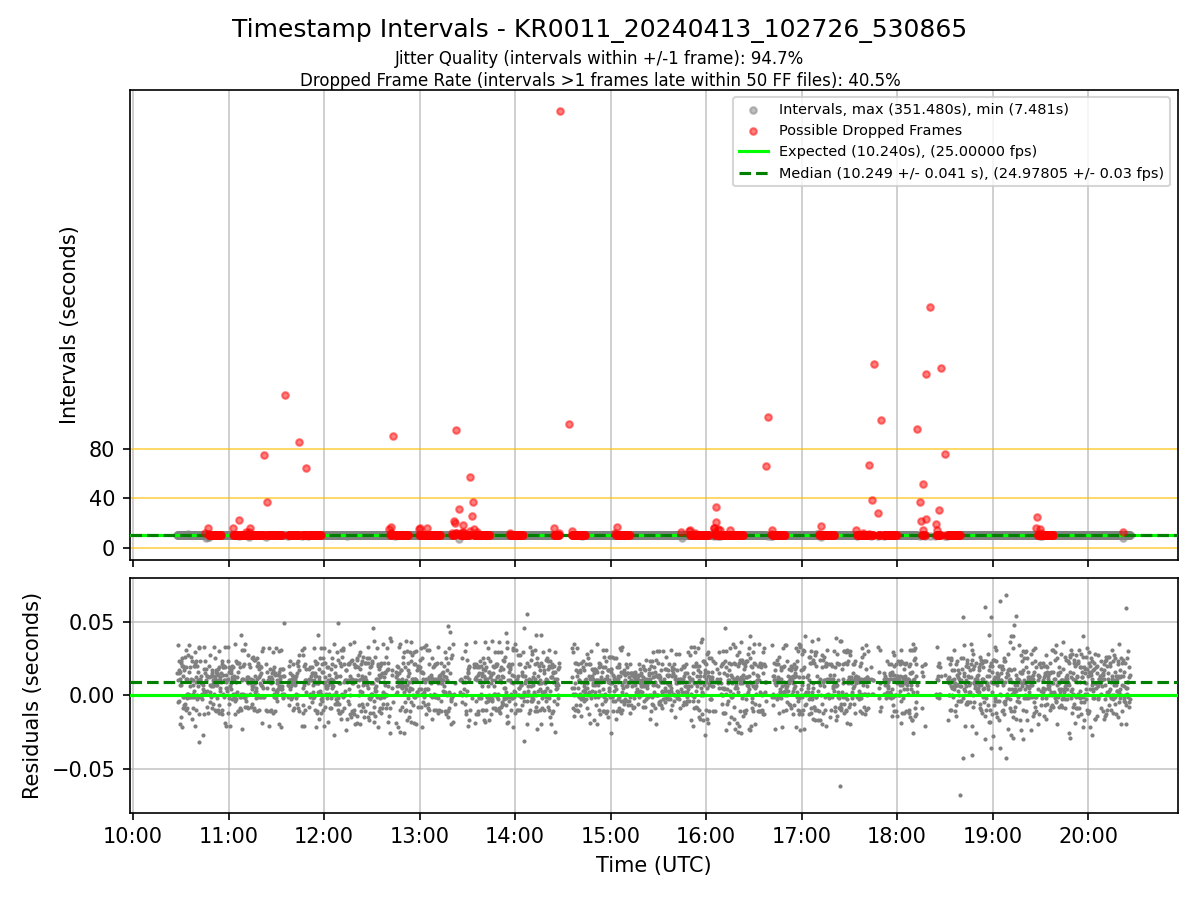Click legend entry 'Expected (10.240s), (25.00000 fps)'
The width and height of the screenshot is (1200, 900).
point(907,151)
